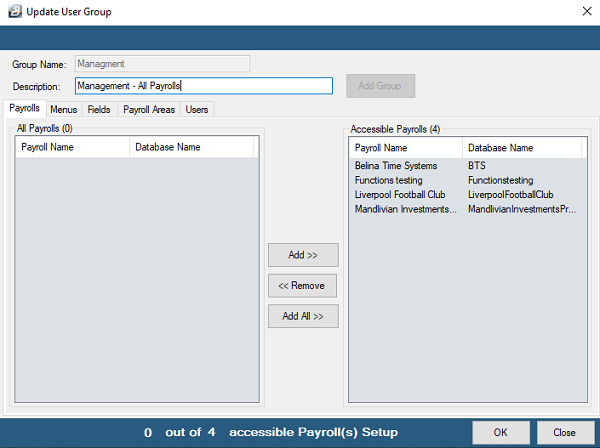Click the OK button
600x448 pixels.
501,432
